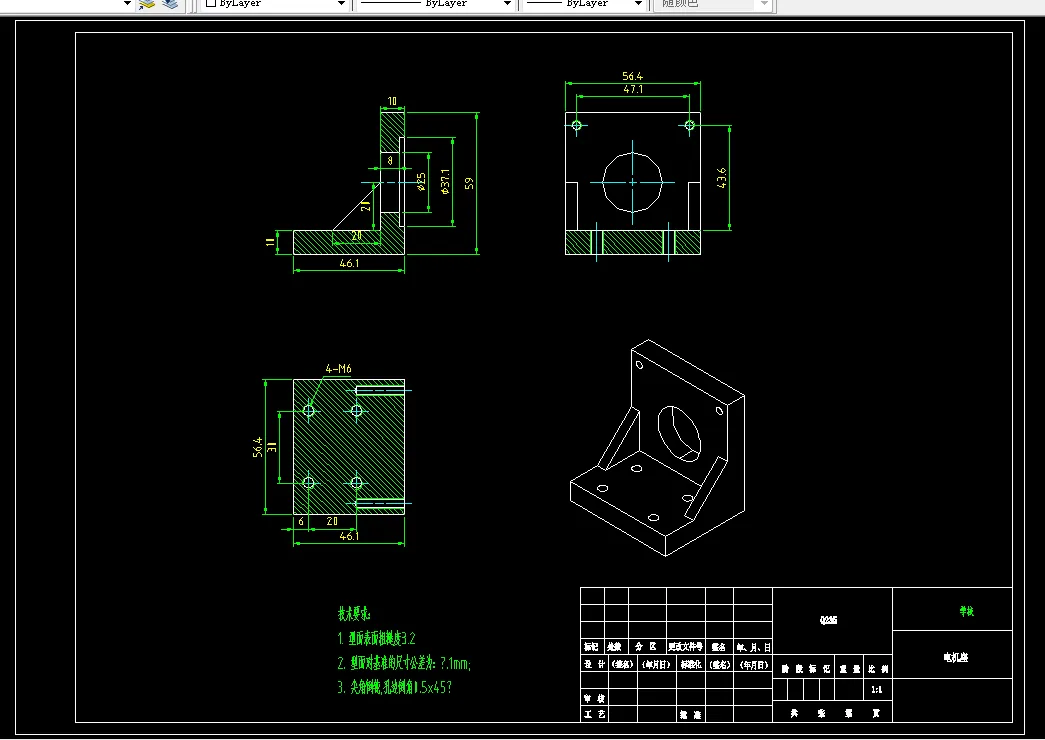Select the 1:1 scale value
The height and width of the screenshot is (740, 1045).
coord(877,690)
